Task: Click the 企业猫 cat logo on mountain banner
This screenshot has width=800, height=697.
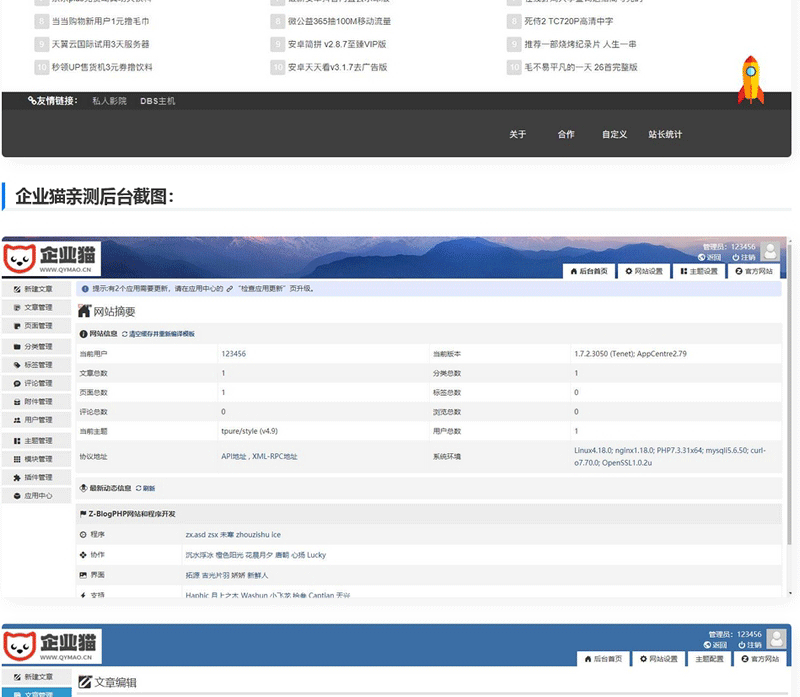Action: click(51, 258)
